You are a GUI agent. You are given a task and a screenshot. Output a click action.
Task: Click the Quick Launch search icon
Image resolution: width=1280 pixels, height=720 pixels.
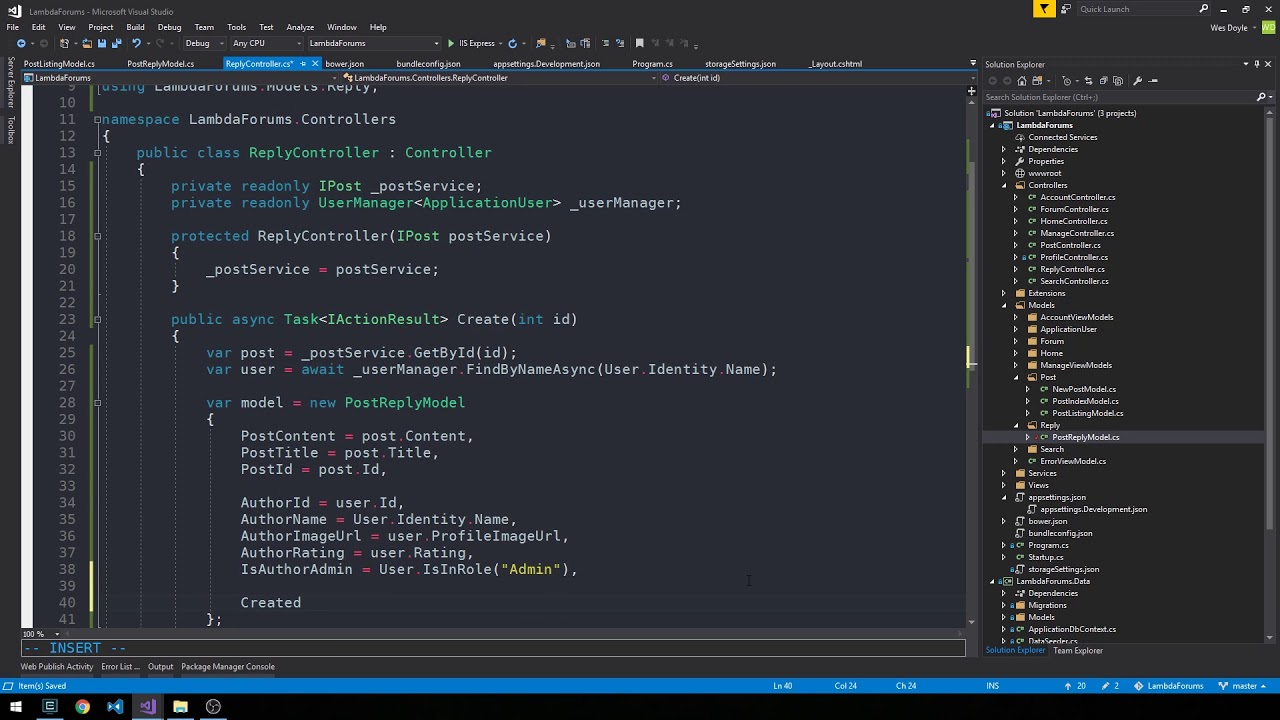coord(1203,9)
